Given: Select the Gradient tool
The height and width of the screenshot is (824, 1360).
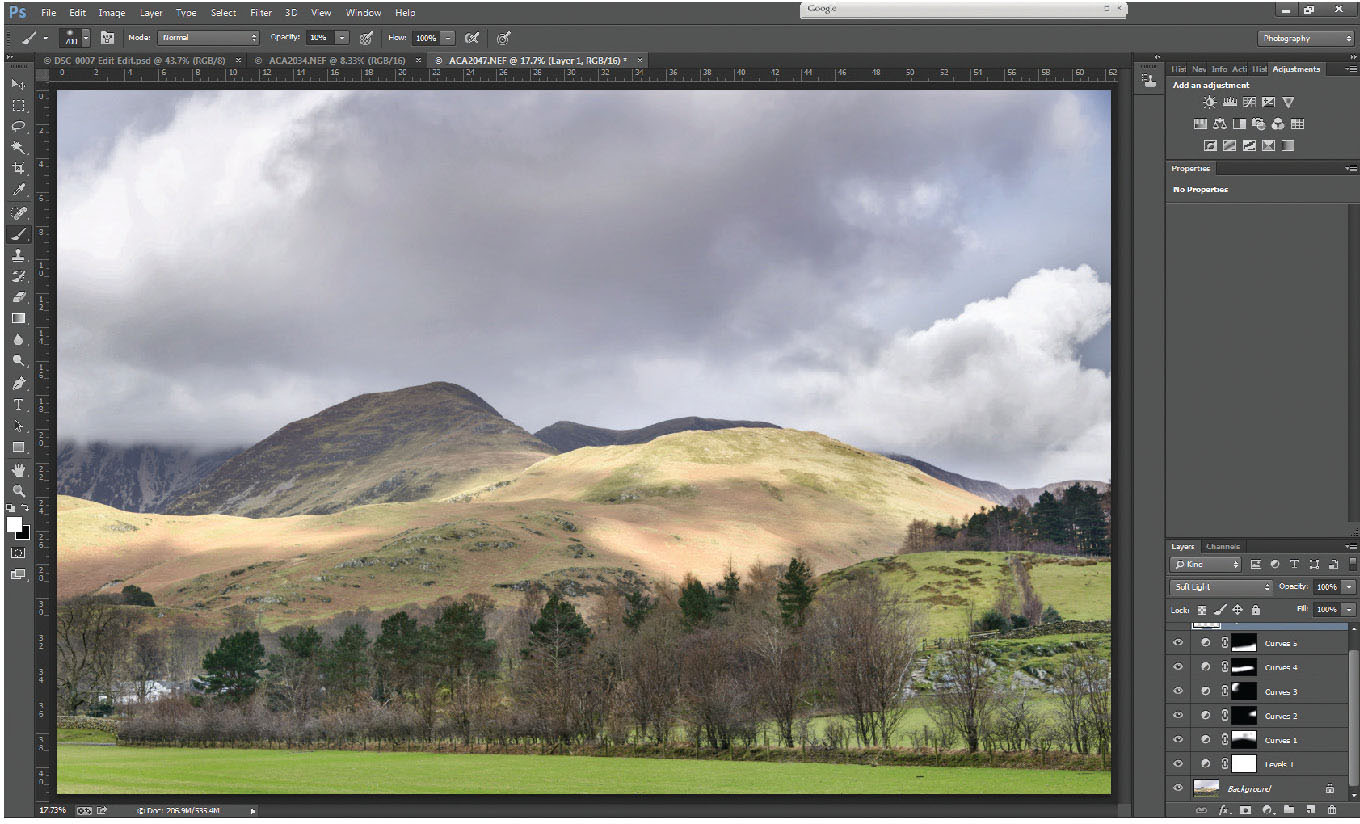Looking at the screenshot, I should tap(18, 318).
